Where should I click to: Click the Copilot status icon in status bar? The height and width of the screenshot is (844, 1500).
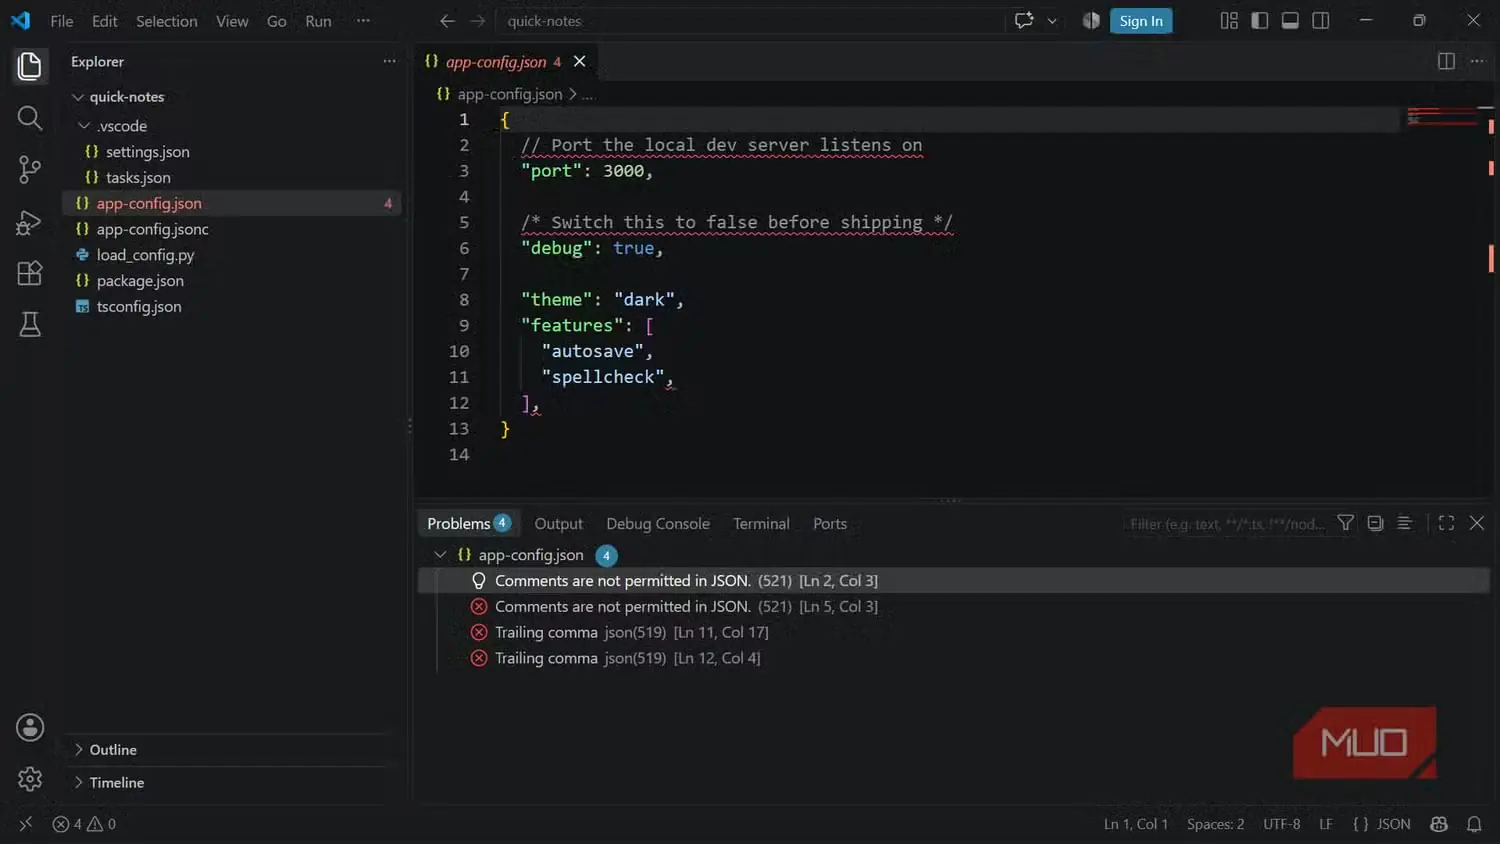(1439, 824)
